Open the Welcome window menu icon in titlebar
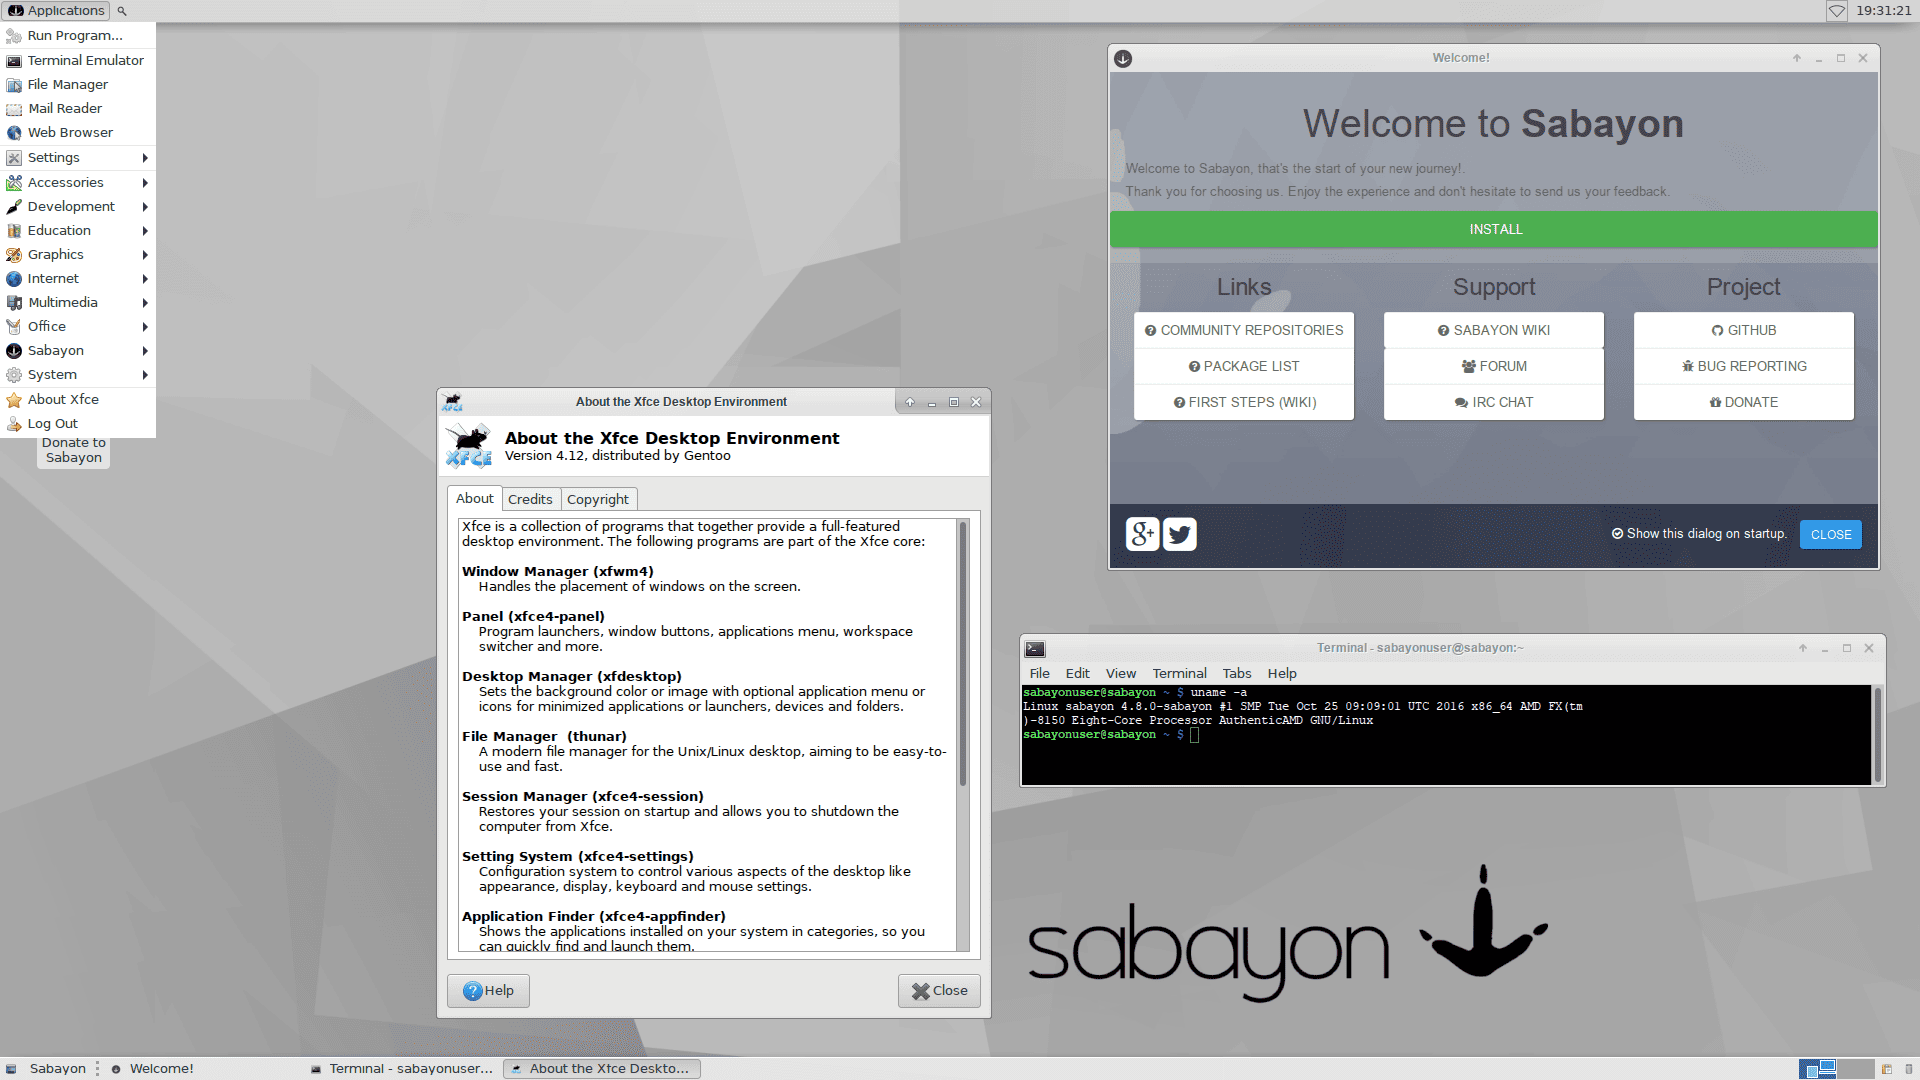 [1123, 58]
